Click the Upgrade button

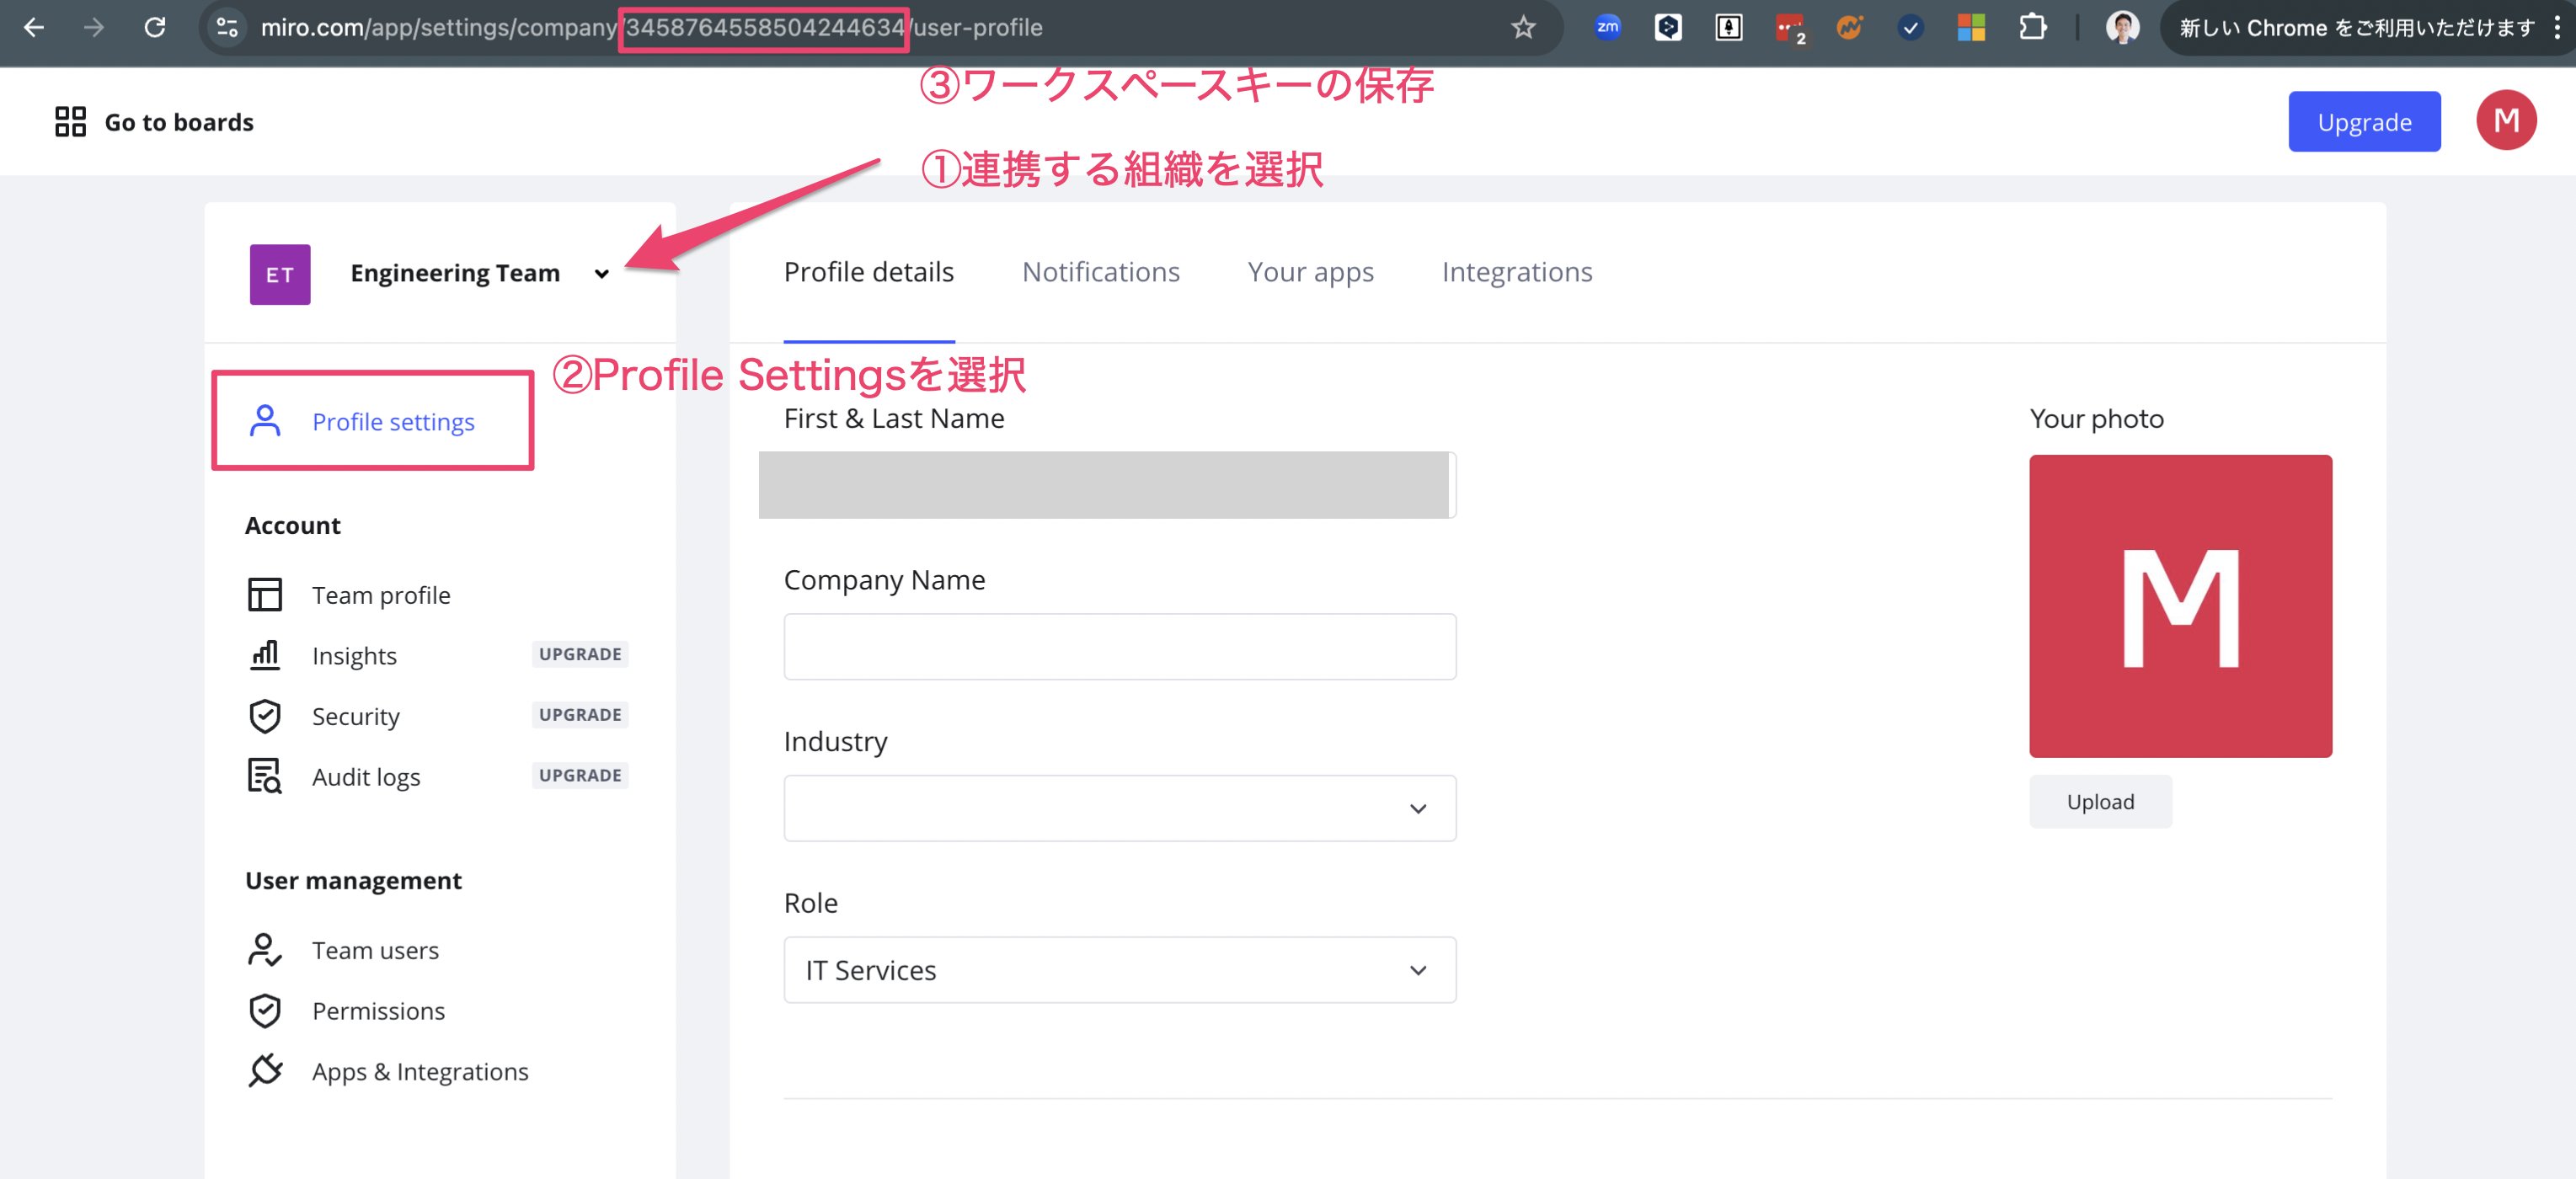[x=2364, y=121]
